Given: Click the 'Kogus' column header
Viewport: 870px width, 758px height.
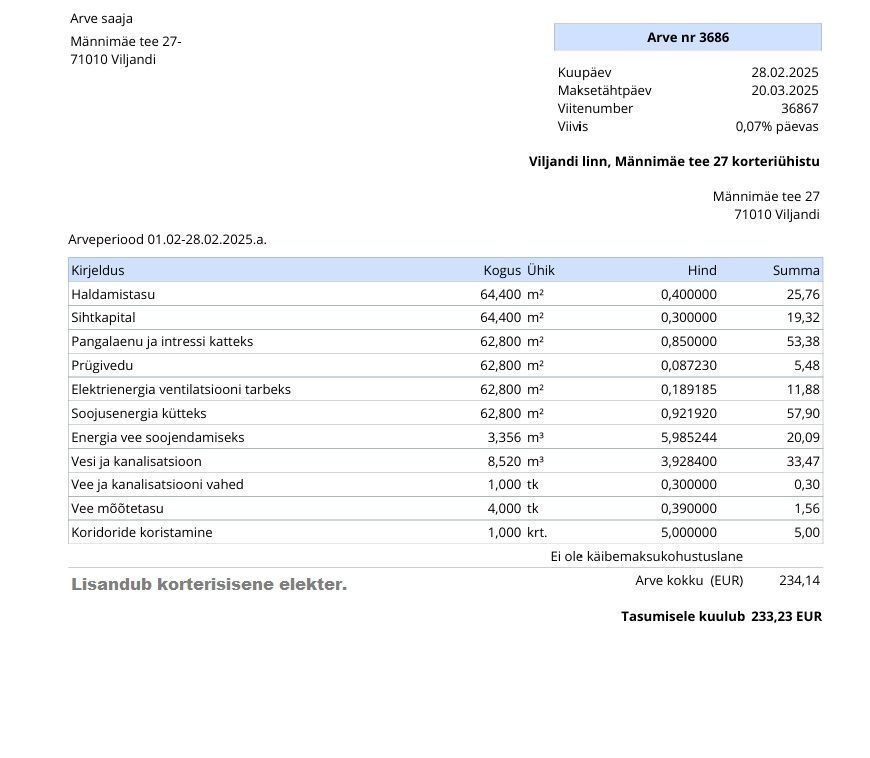Looking at the screenshot, I should click(x=502, y=270).
